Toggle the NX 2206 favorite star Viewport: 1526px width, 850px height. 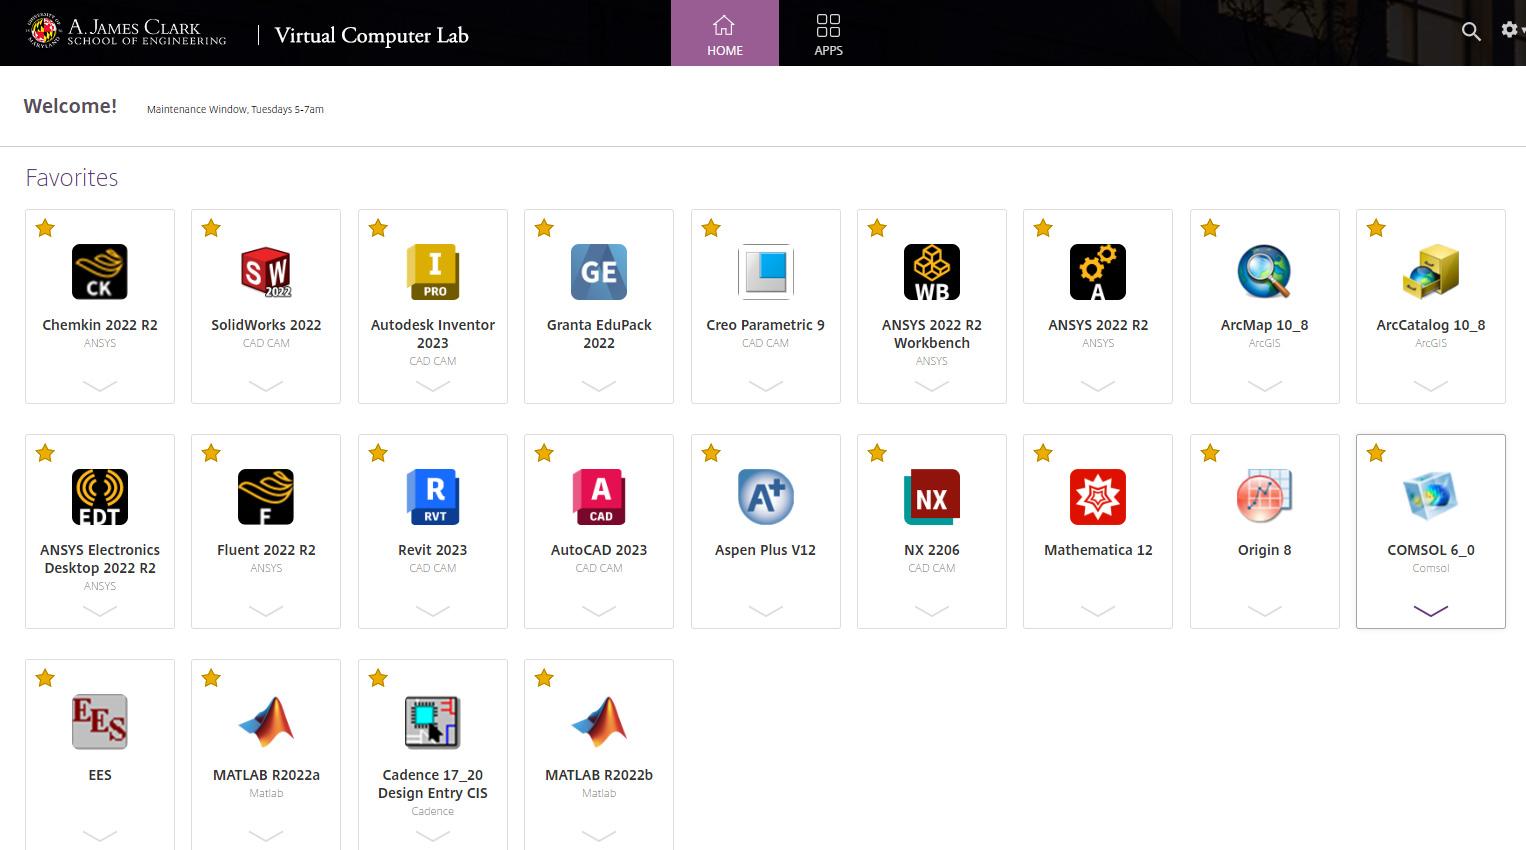coord(877,453)
